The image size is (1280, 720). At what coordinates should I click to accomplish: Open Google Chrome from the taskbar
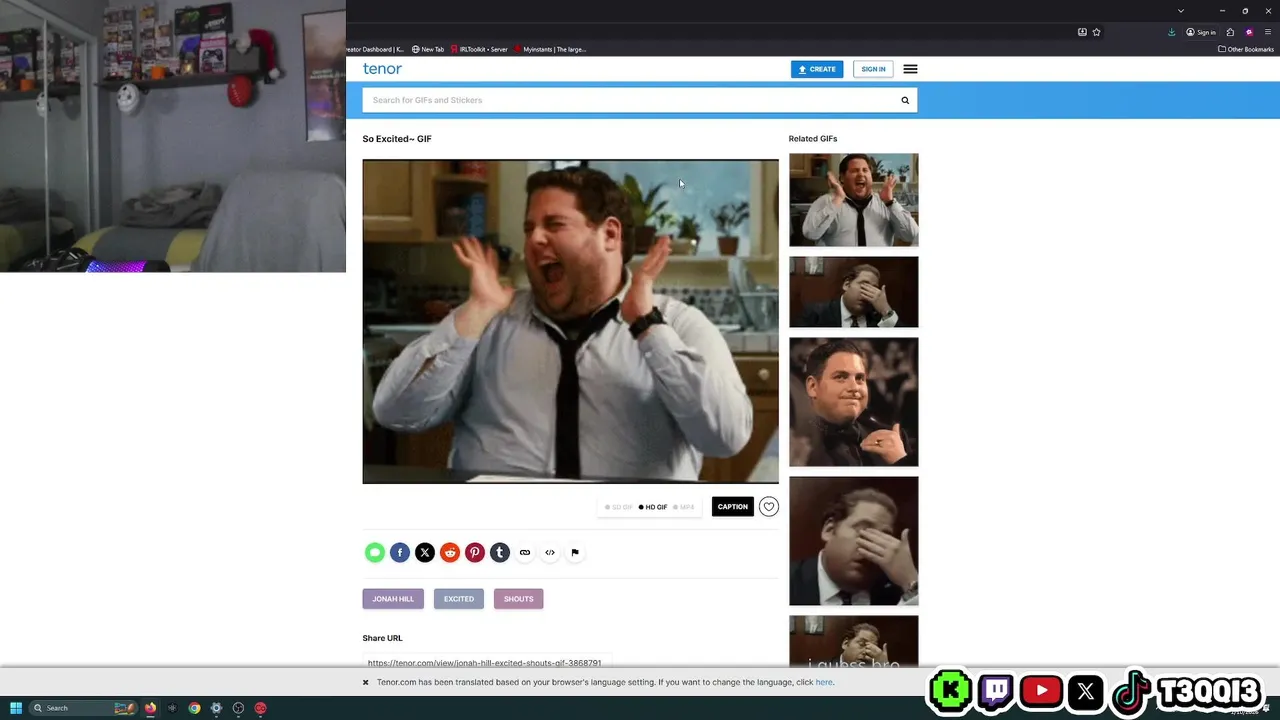[194, 708]
